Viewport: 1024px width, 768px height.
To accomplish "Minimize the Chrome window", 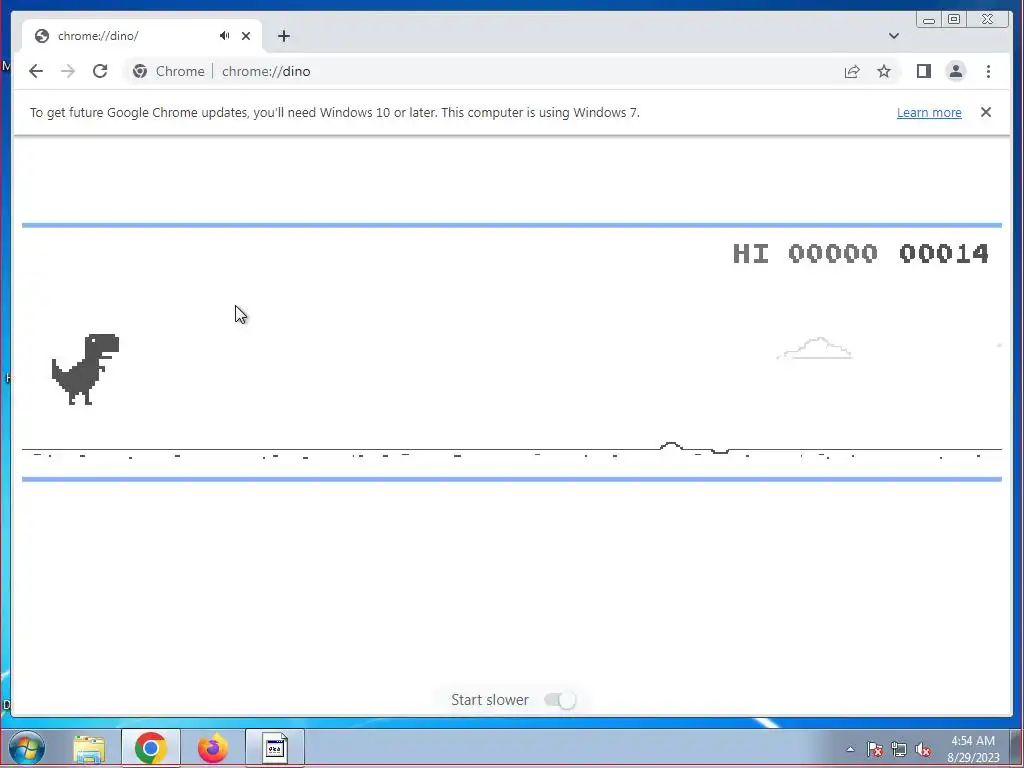I will click(929, 20).
